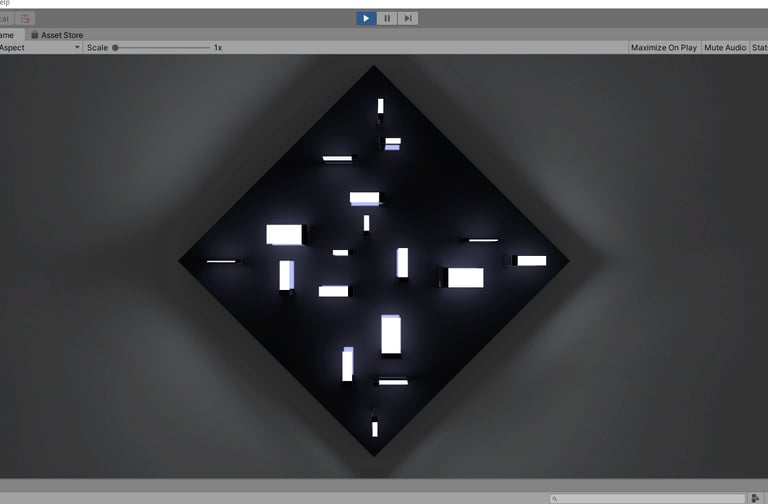Toggle Mute Audio
The image size is (768, 504).
725,48
